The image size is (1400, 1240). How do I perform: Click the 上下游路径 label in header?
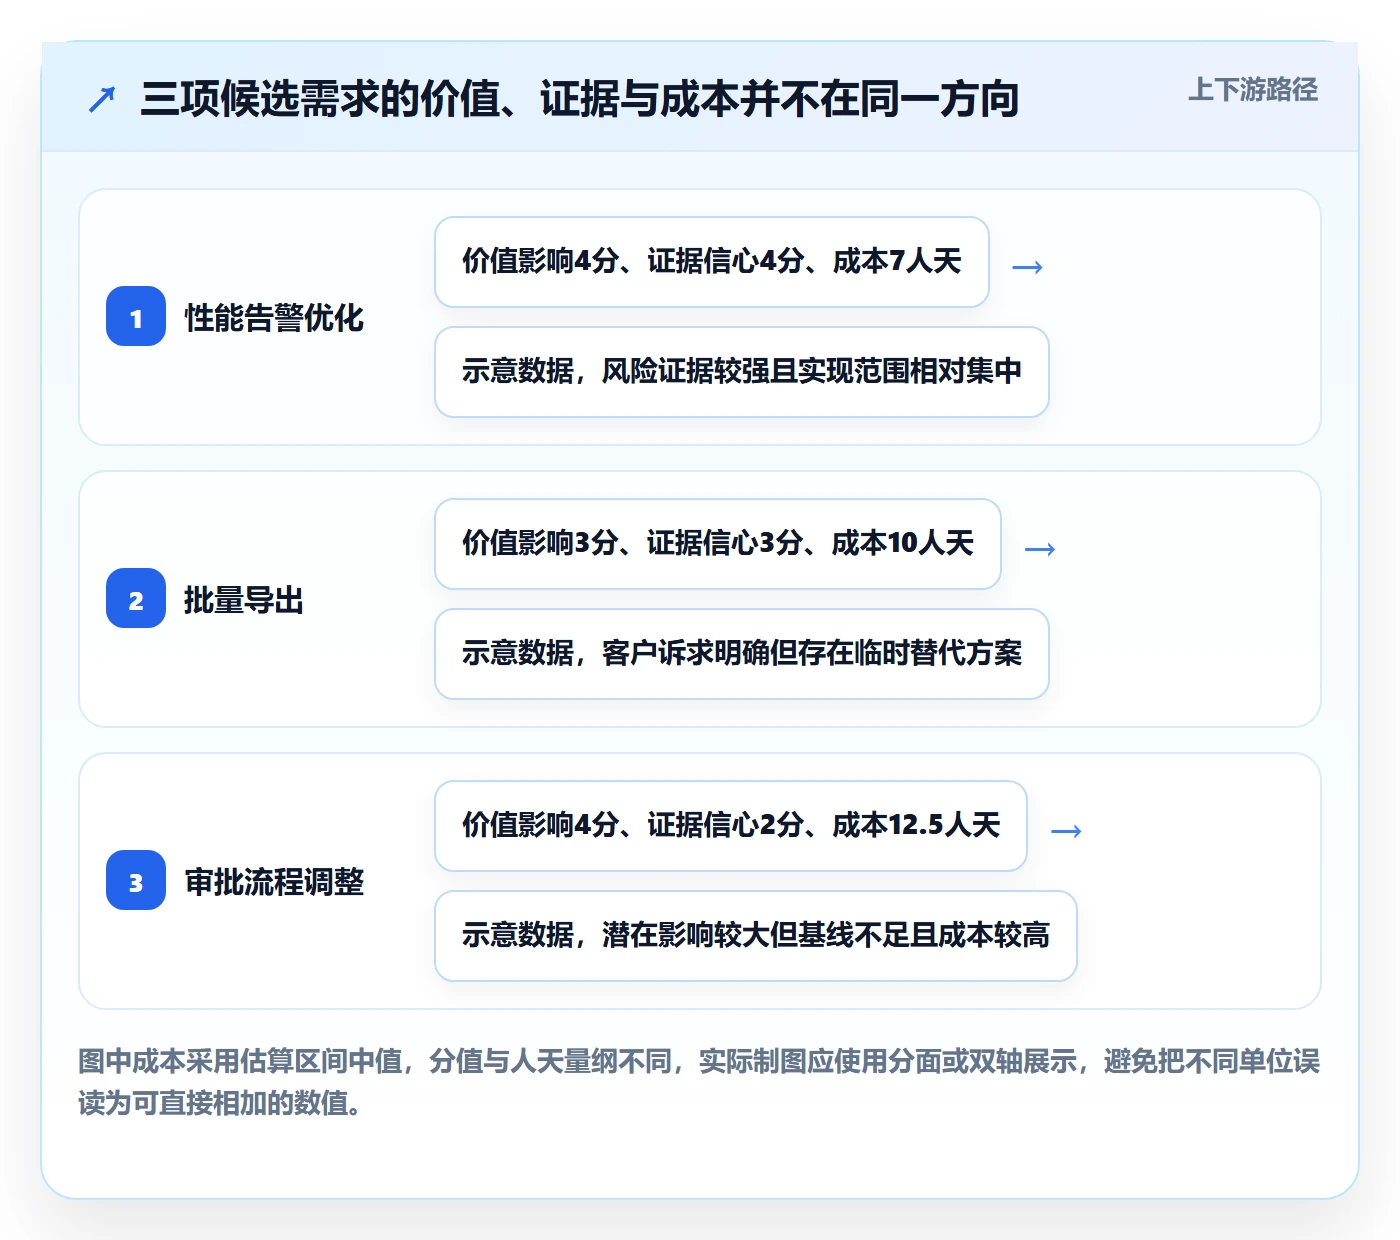1252,90
